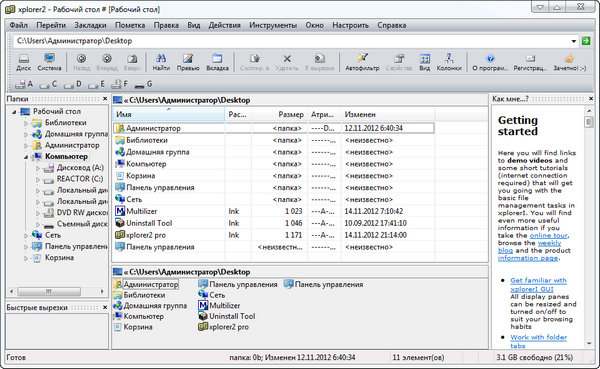The image size is (600, 369).
Task: Open the address bar dropdown arrow
Action: pyautogui.click(x=574, y=41)
